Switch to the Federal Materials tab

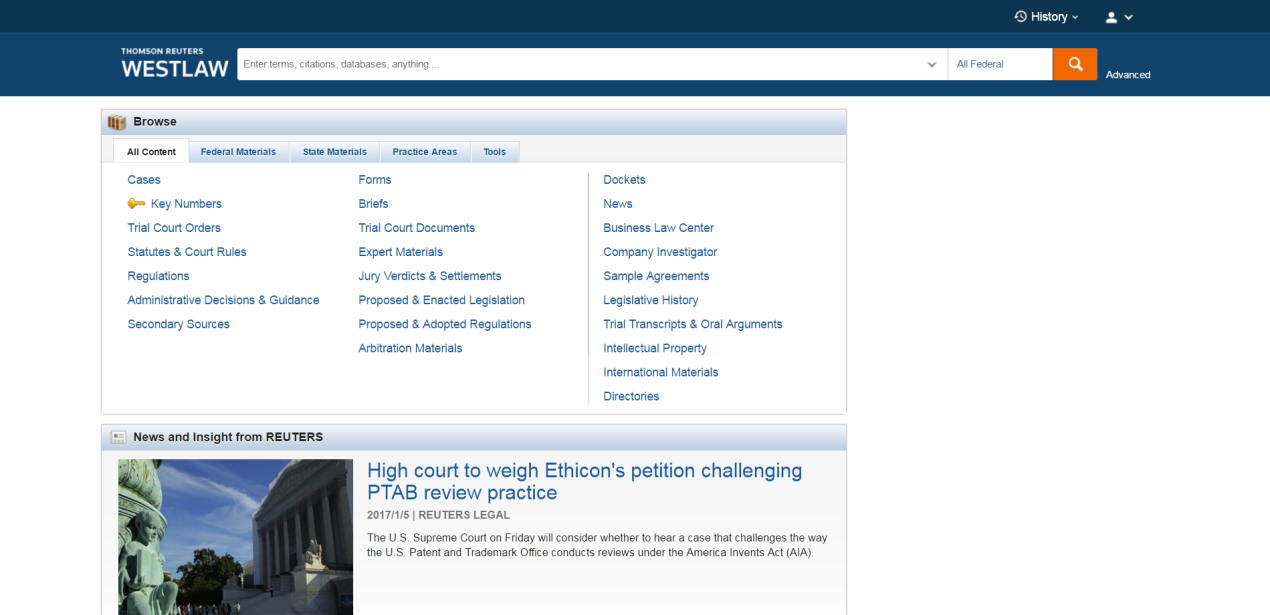238,152
